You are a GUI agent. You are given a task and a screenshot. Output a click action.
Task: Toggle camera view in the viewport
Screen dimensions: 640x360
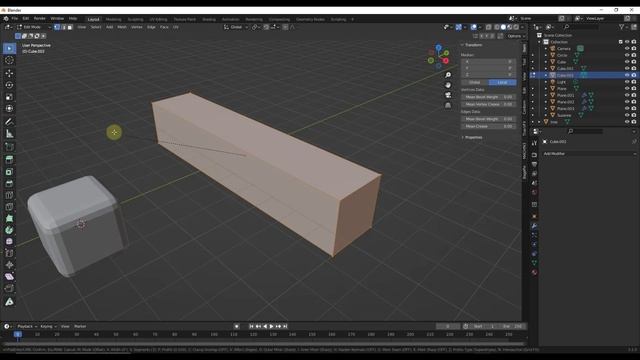tap(448, 95)
